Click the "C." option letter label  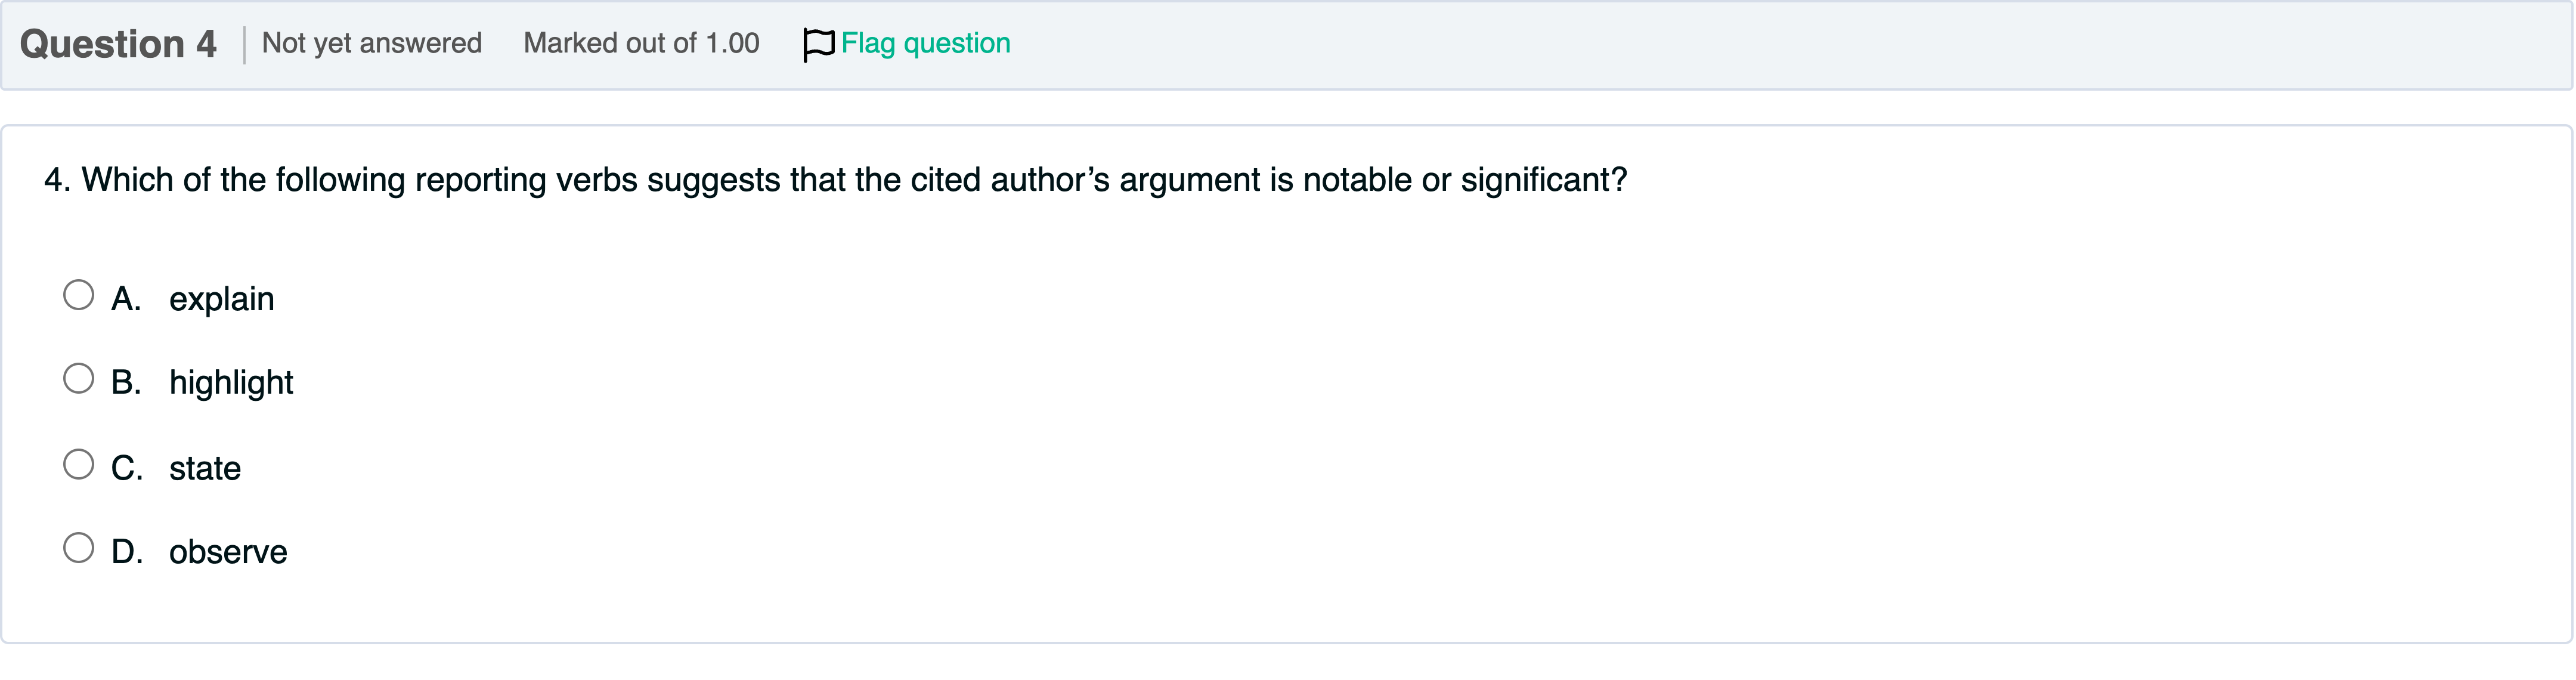[127, 468]
